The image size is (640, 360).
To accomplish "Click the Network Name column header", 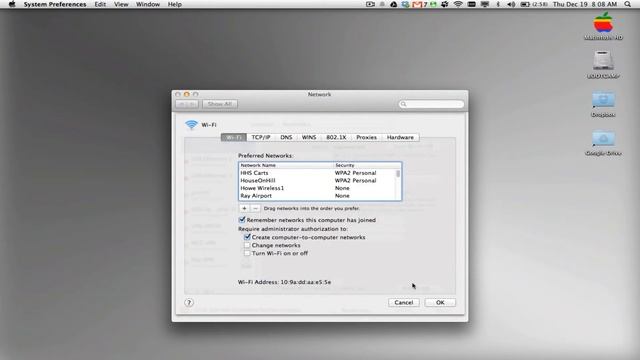I will [286, 165].
